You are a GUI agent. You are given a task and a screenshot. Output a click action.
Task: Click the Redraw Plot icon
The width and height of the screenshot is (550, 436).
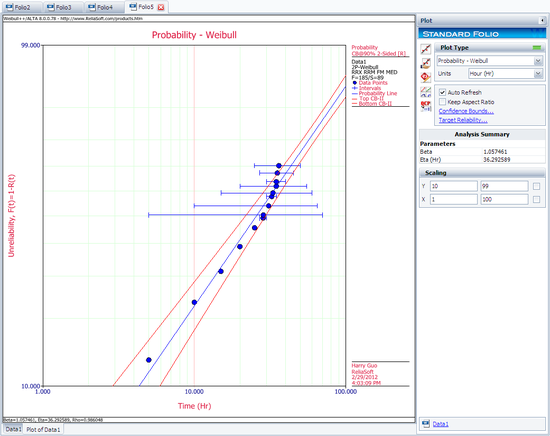tap(426, 49)
